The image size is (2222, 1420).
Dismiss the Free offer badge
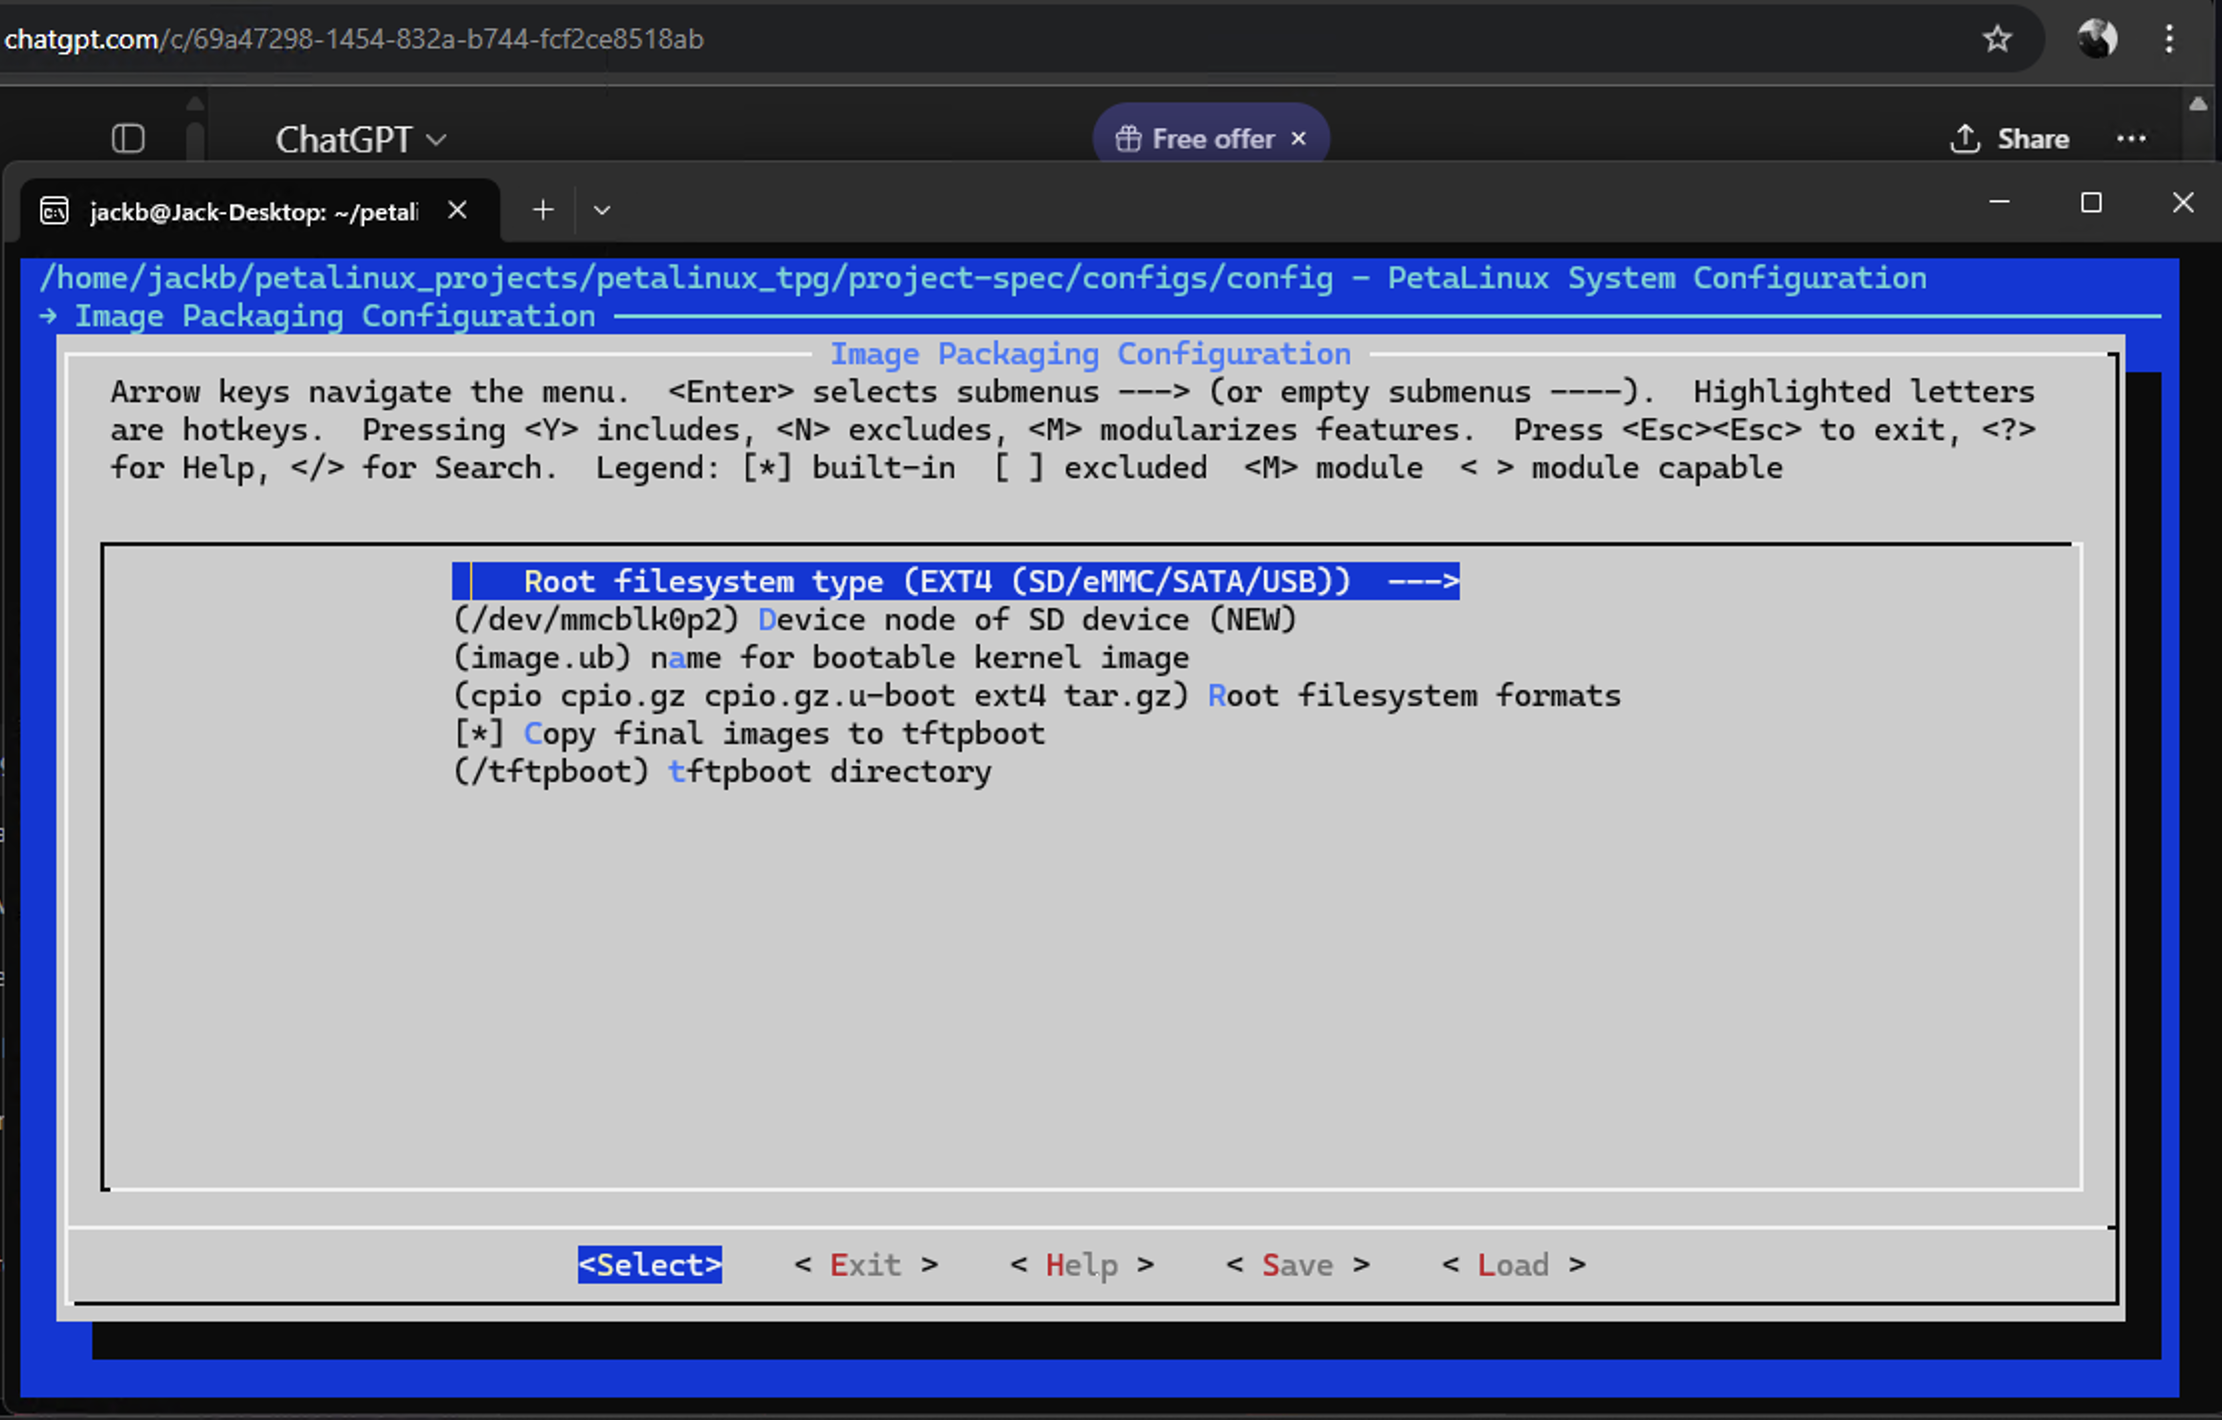point(1298,138)
